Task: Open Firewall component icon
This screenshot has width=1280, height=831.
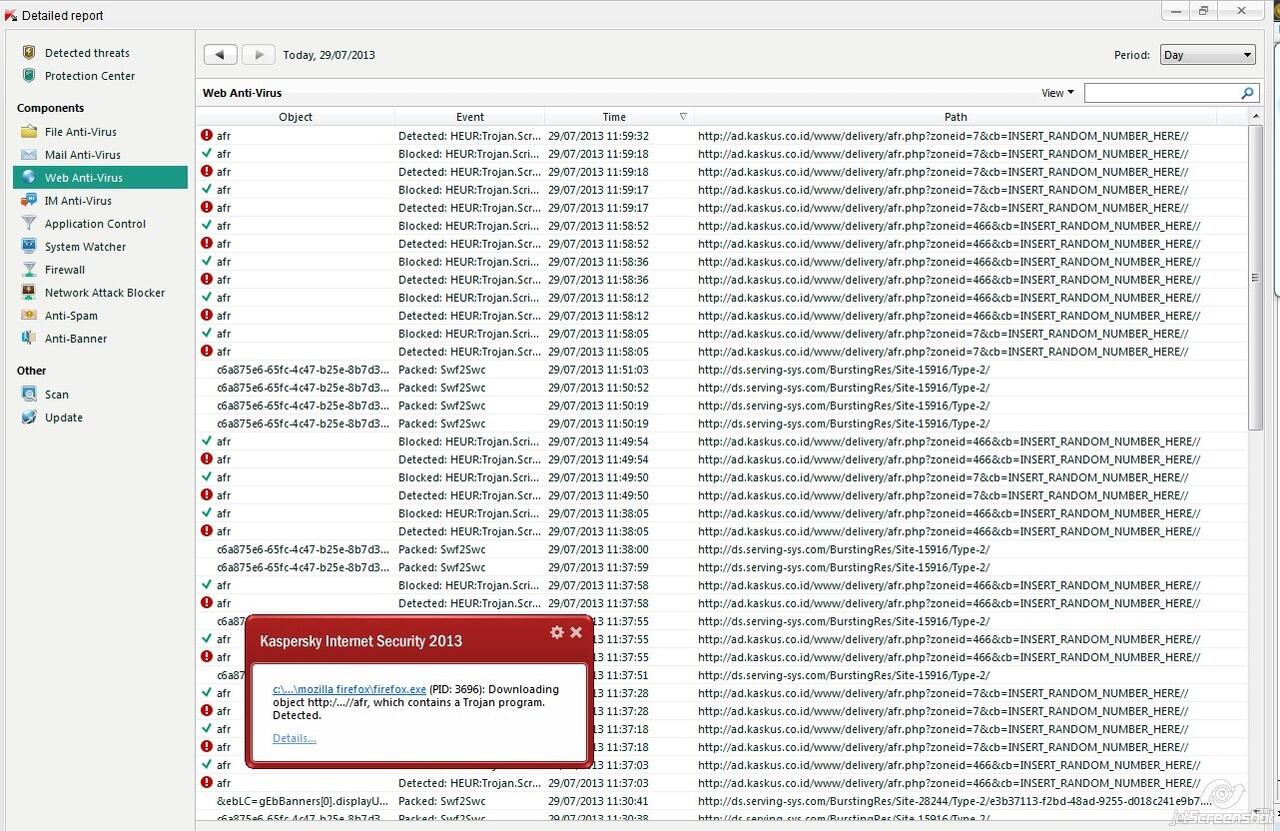Action: (29, 270)
